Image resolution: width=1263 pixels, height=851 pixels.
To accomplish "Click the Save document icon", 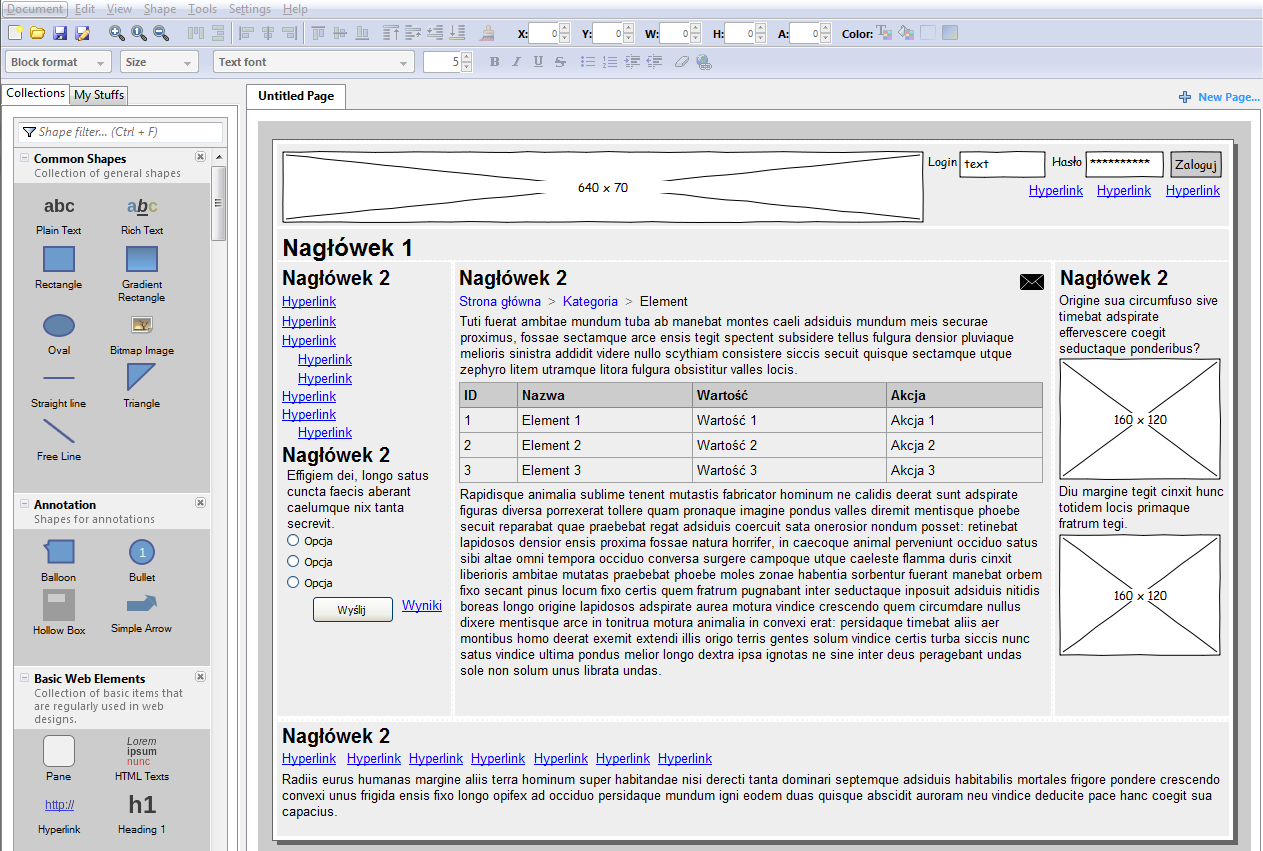I will [60, 33].
